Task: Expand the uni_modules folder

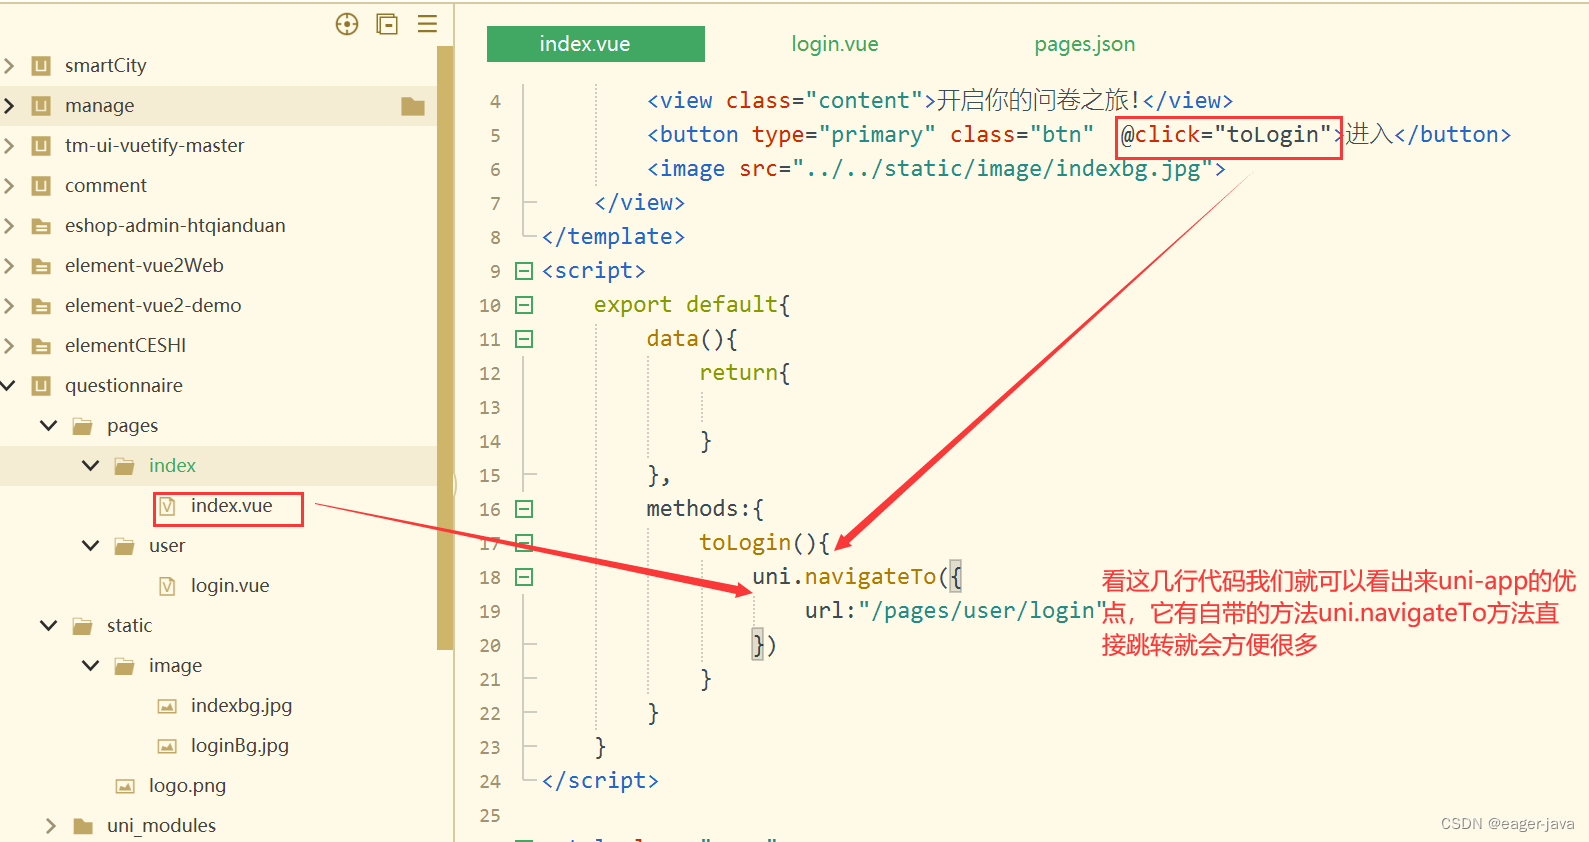Action: point(51,826)
